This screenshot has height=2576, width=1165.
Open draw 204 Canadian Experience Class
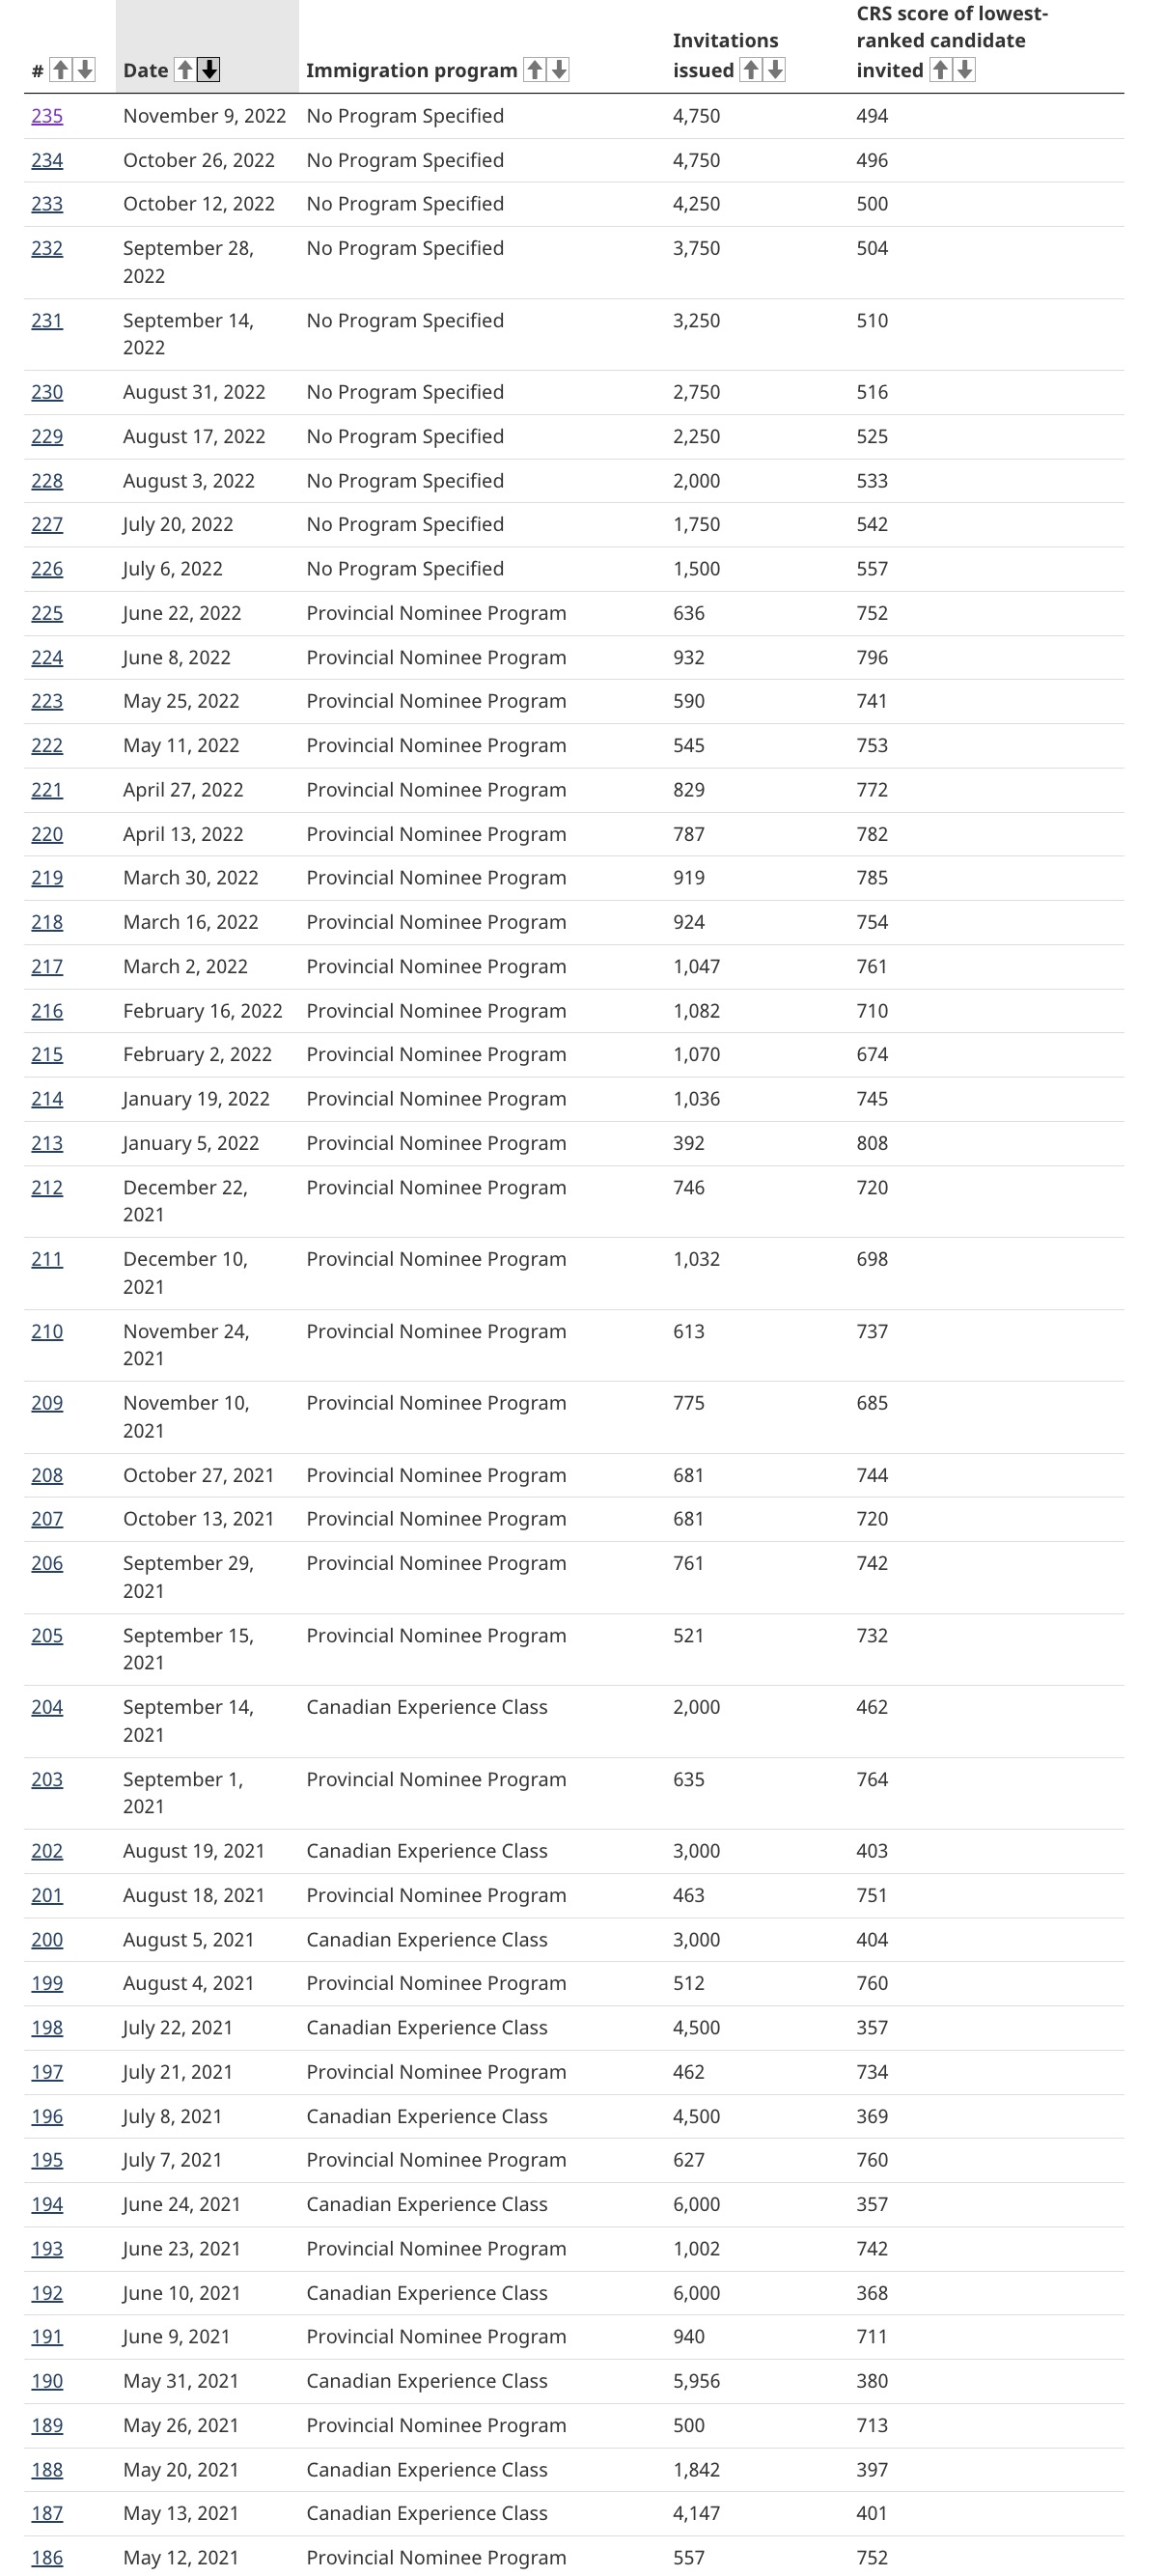point(47,1707)
